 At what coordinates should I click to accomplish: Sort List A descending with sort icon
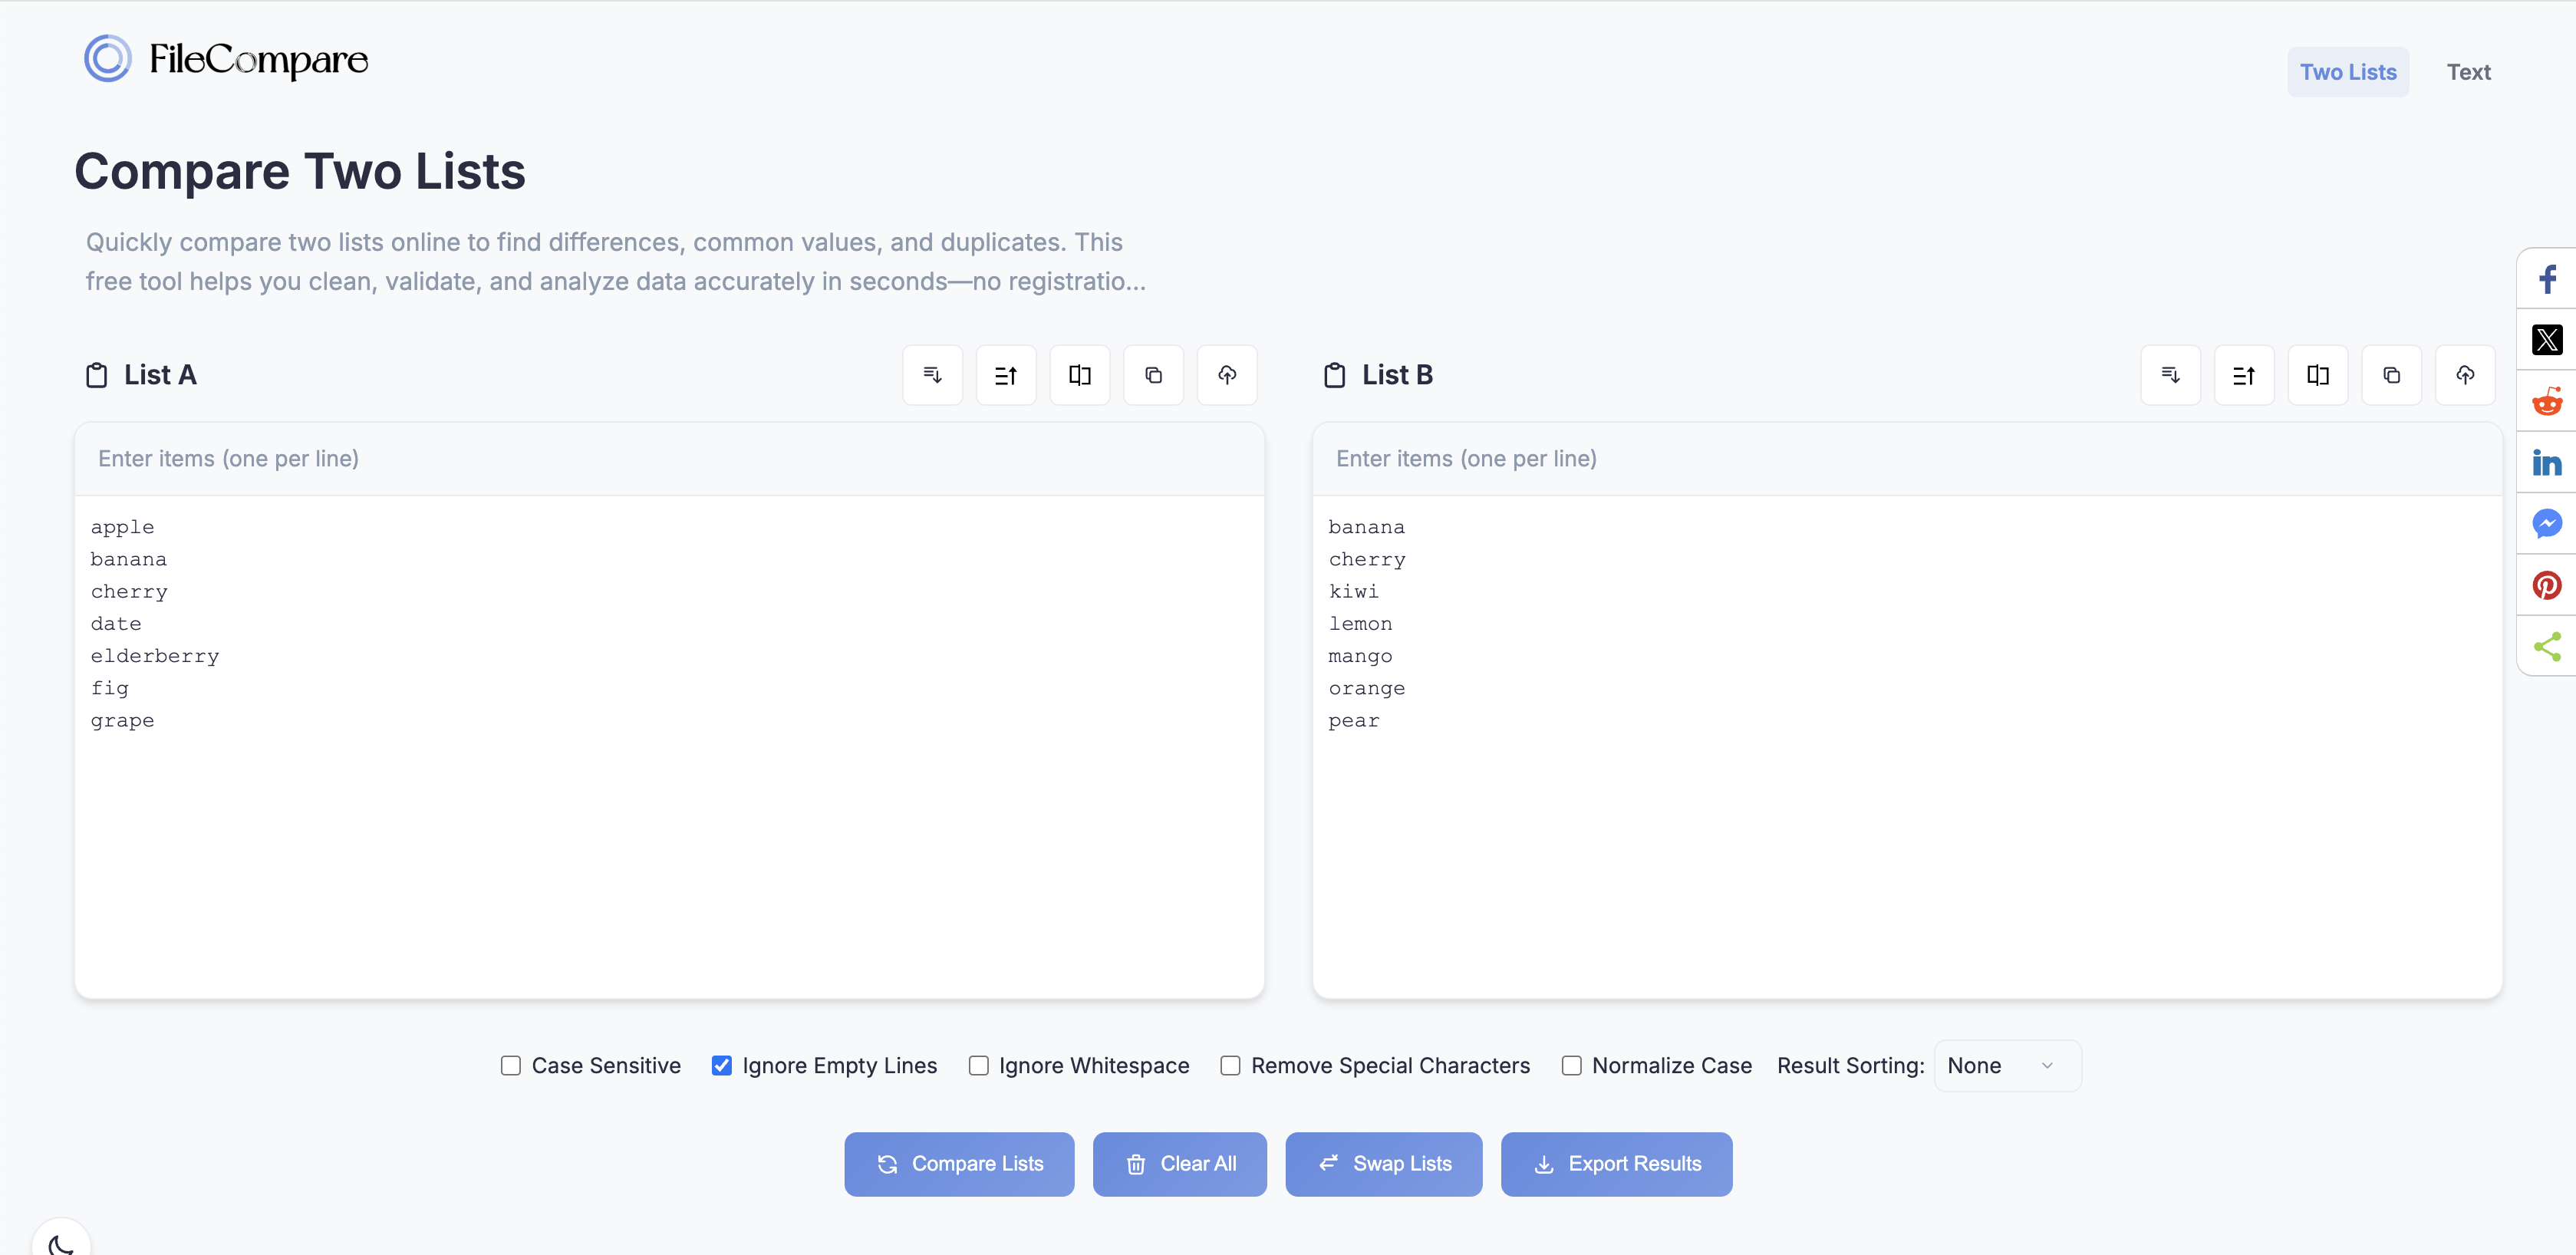(x=932, y=375)
